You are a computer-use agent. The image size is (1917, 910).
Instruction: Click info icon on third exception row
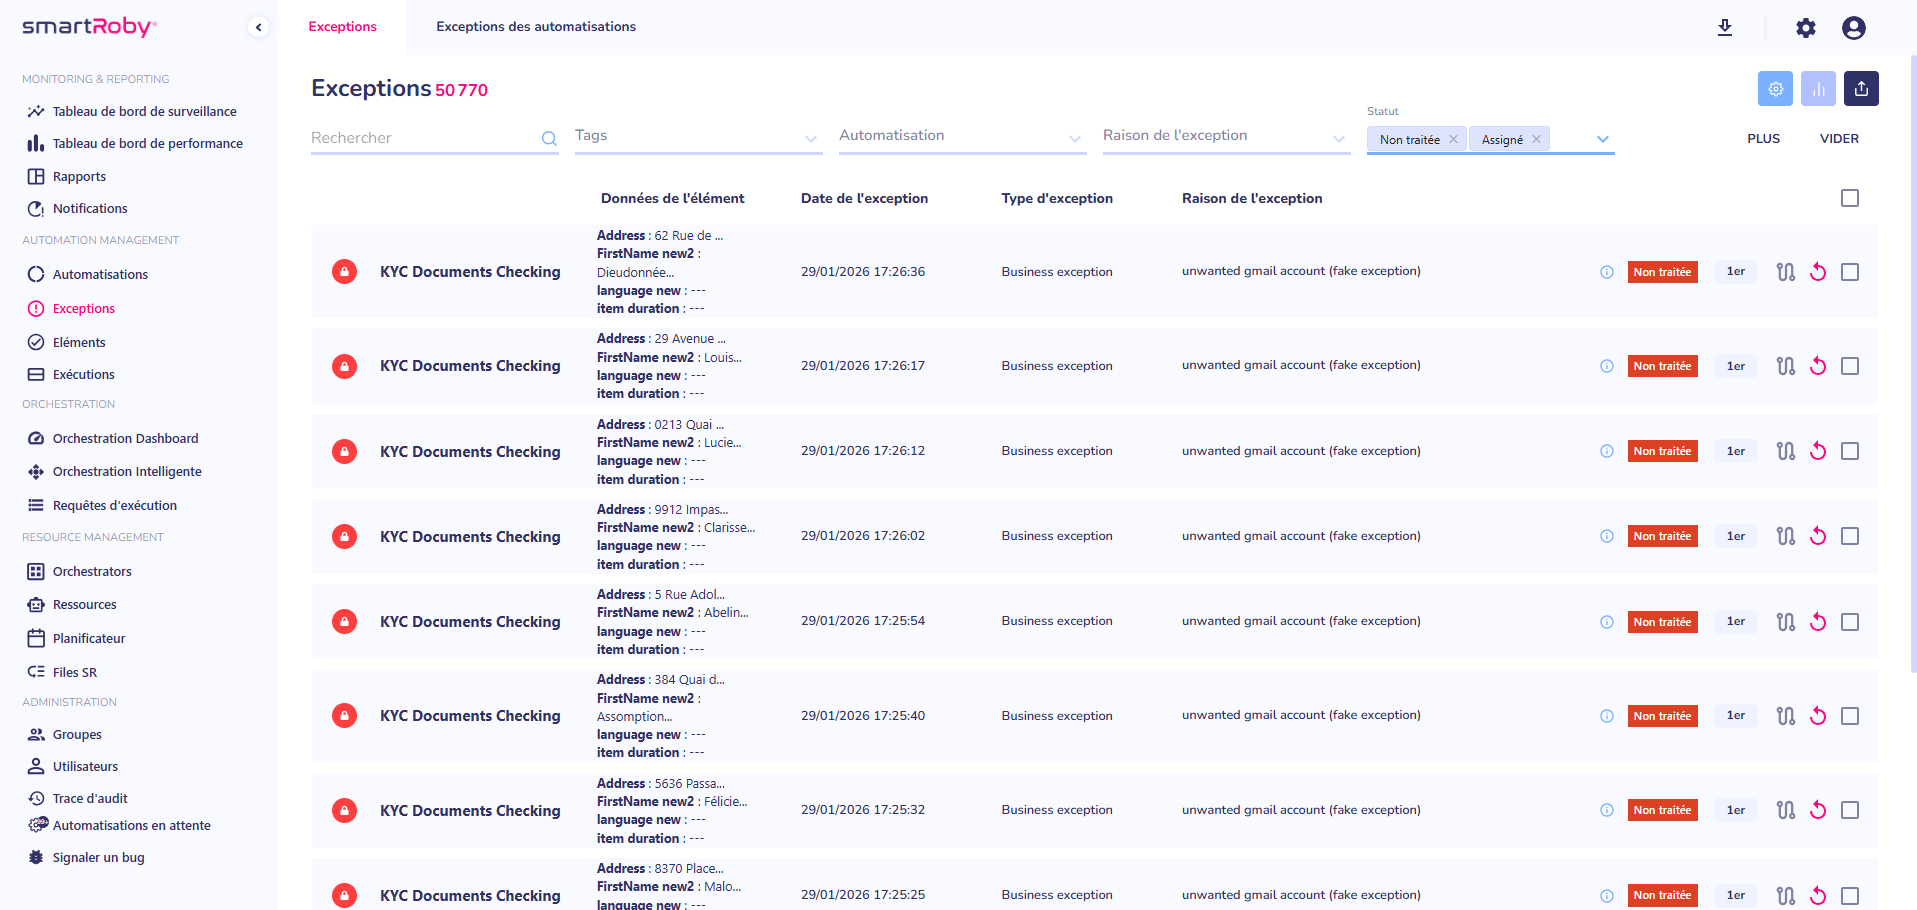coord(1607,451)
